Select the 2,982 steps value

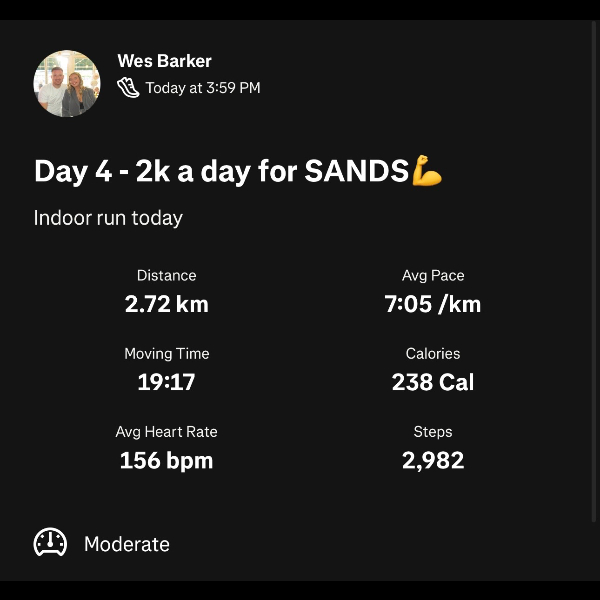coord(433,461)
